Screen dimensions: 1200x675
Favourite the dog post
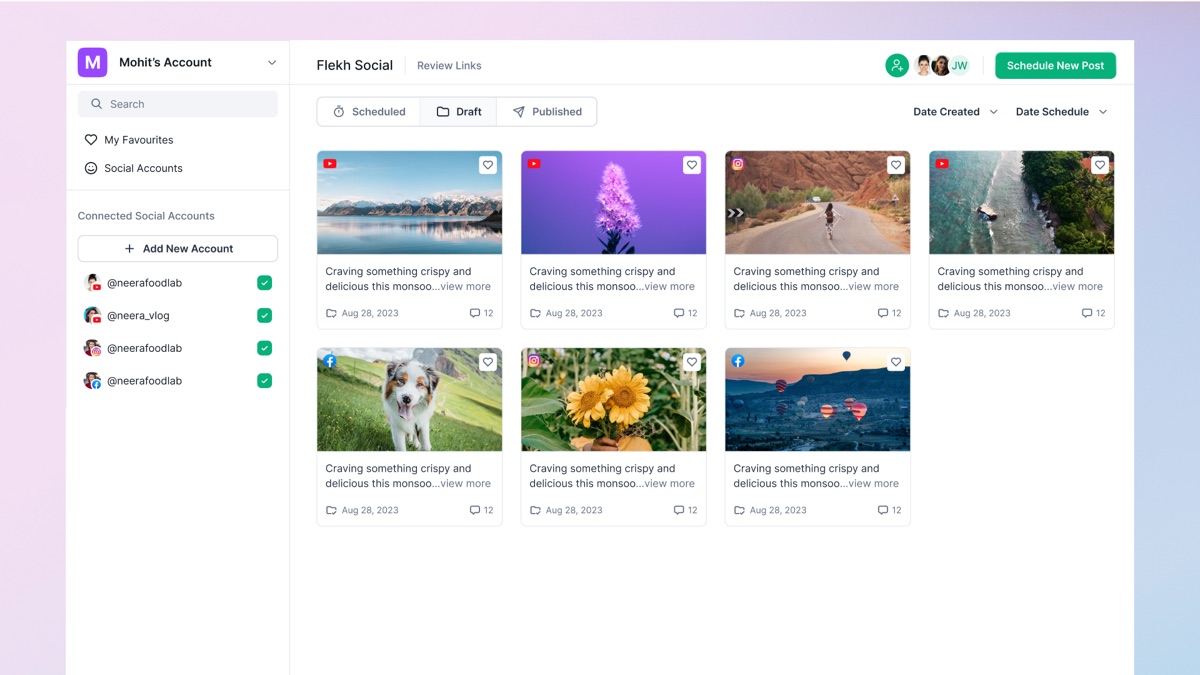(488, 362)
